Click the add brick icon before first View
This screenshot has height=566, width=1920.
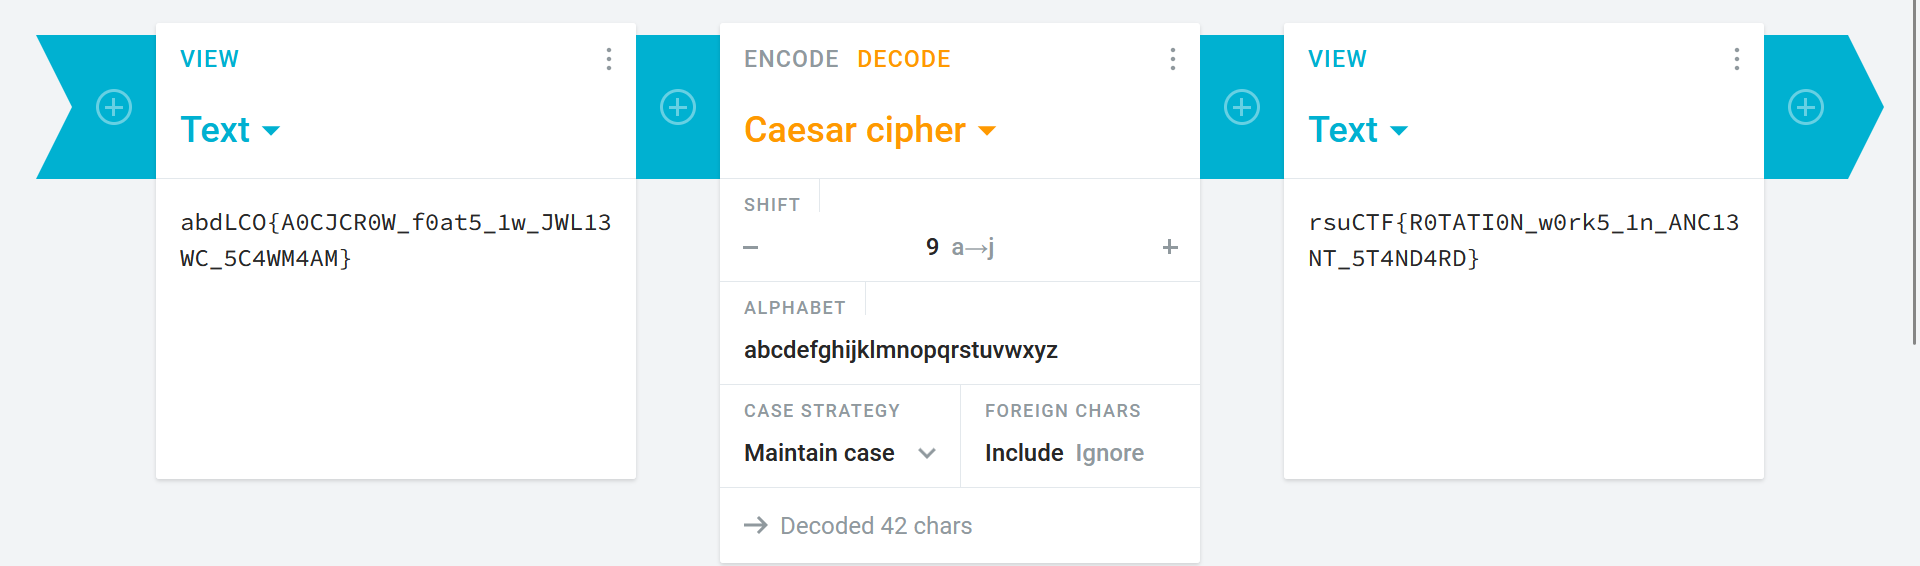click(x=114, y=107)
